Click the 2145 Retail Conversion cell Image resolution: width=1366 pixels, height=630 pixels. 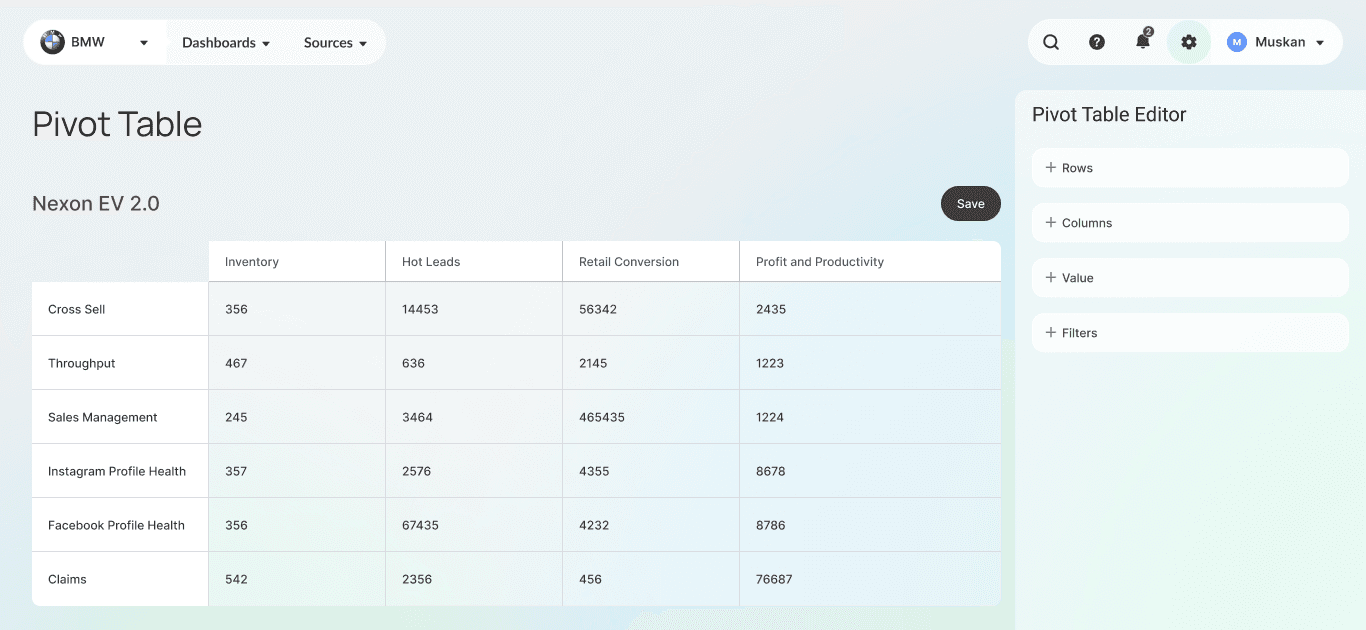click(651, 363)
